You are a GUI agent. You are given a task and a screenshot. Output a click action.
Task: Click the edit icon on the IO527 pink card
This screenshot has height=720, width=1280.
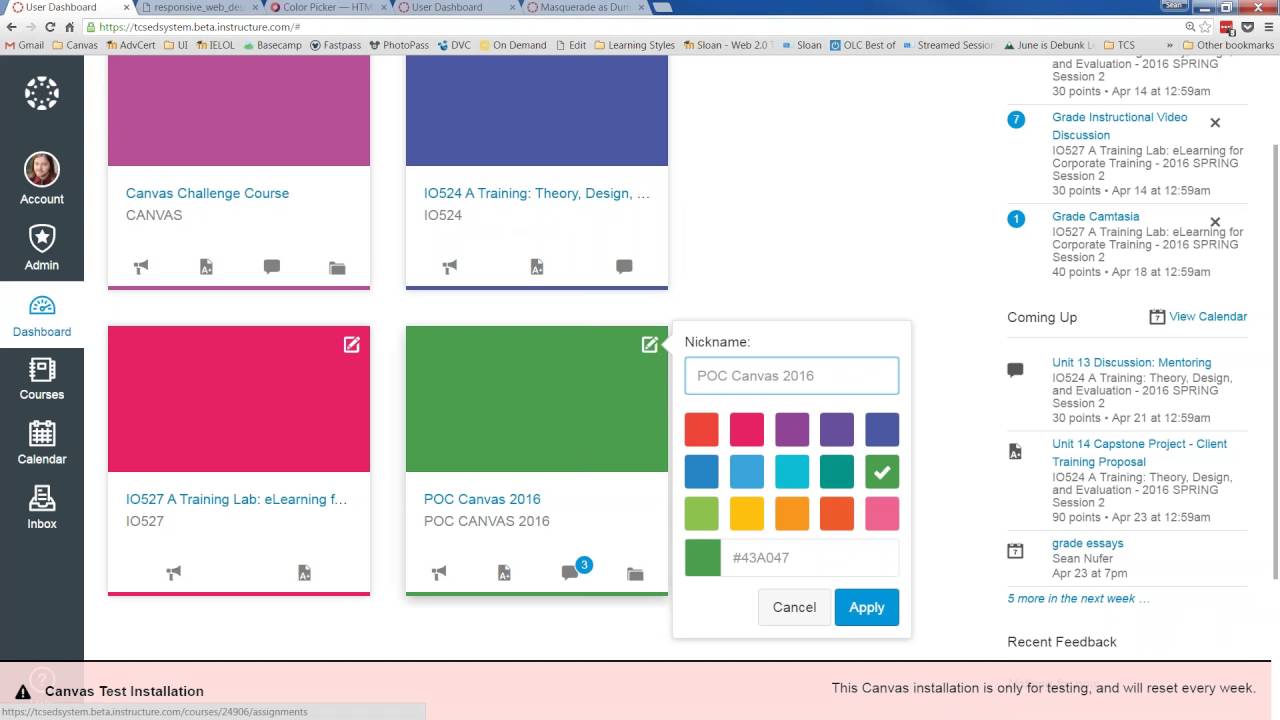tap(352, 344)
